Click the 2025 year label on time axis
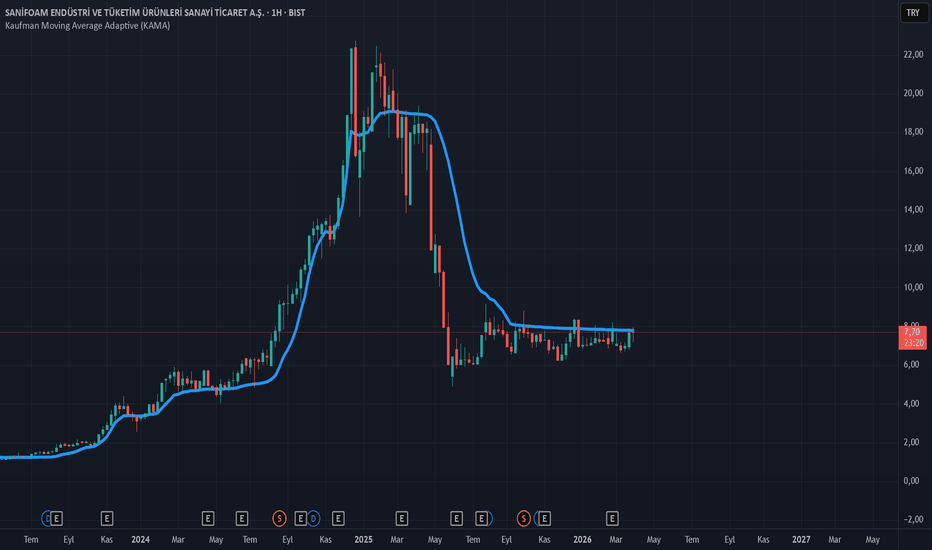The height and width of the screenshot is (550, 932). pyautogui.click(x=363, y=539)
